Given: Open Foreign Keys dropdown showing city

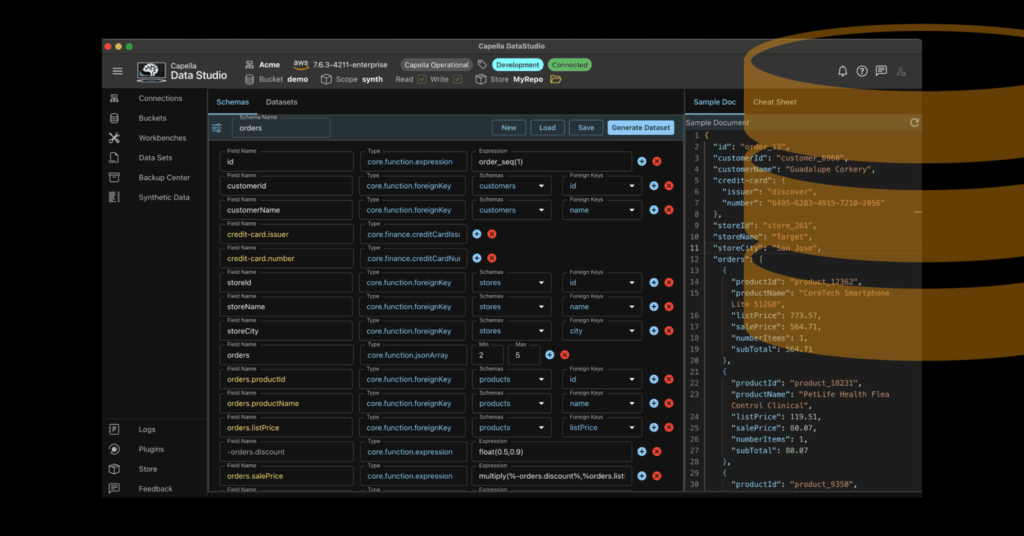Looking at the screenshot, I should pos(601,331).
